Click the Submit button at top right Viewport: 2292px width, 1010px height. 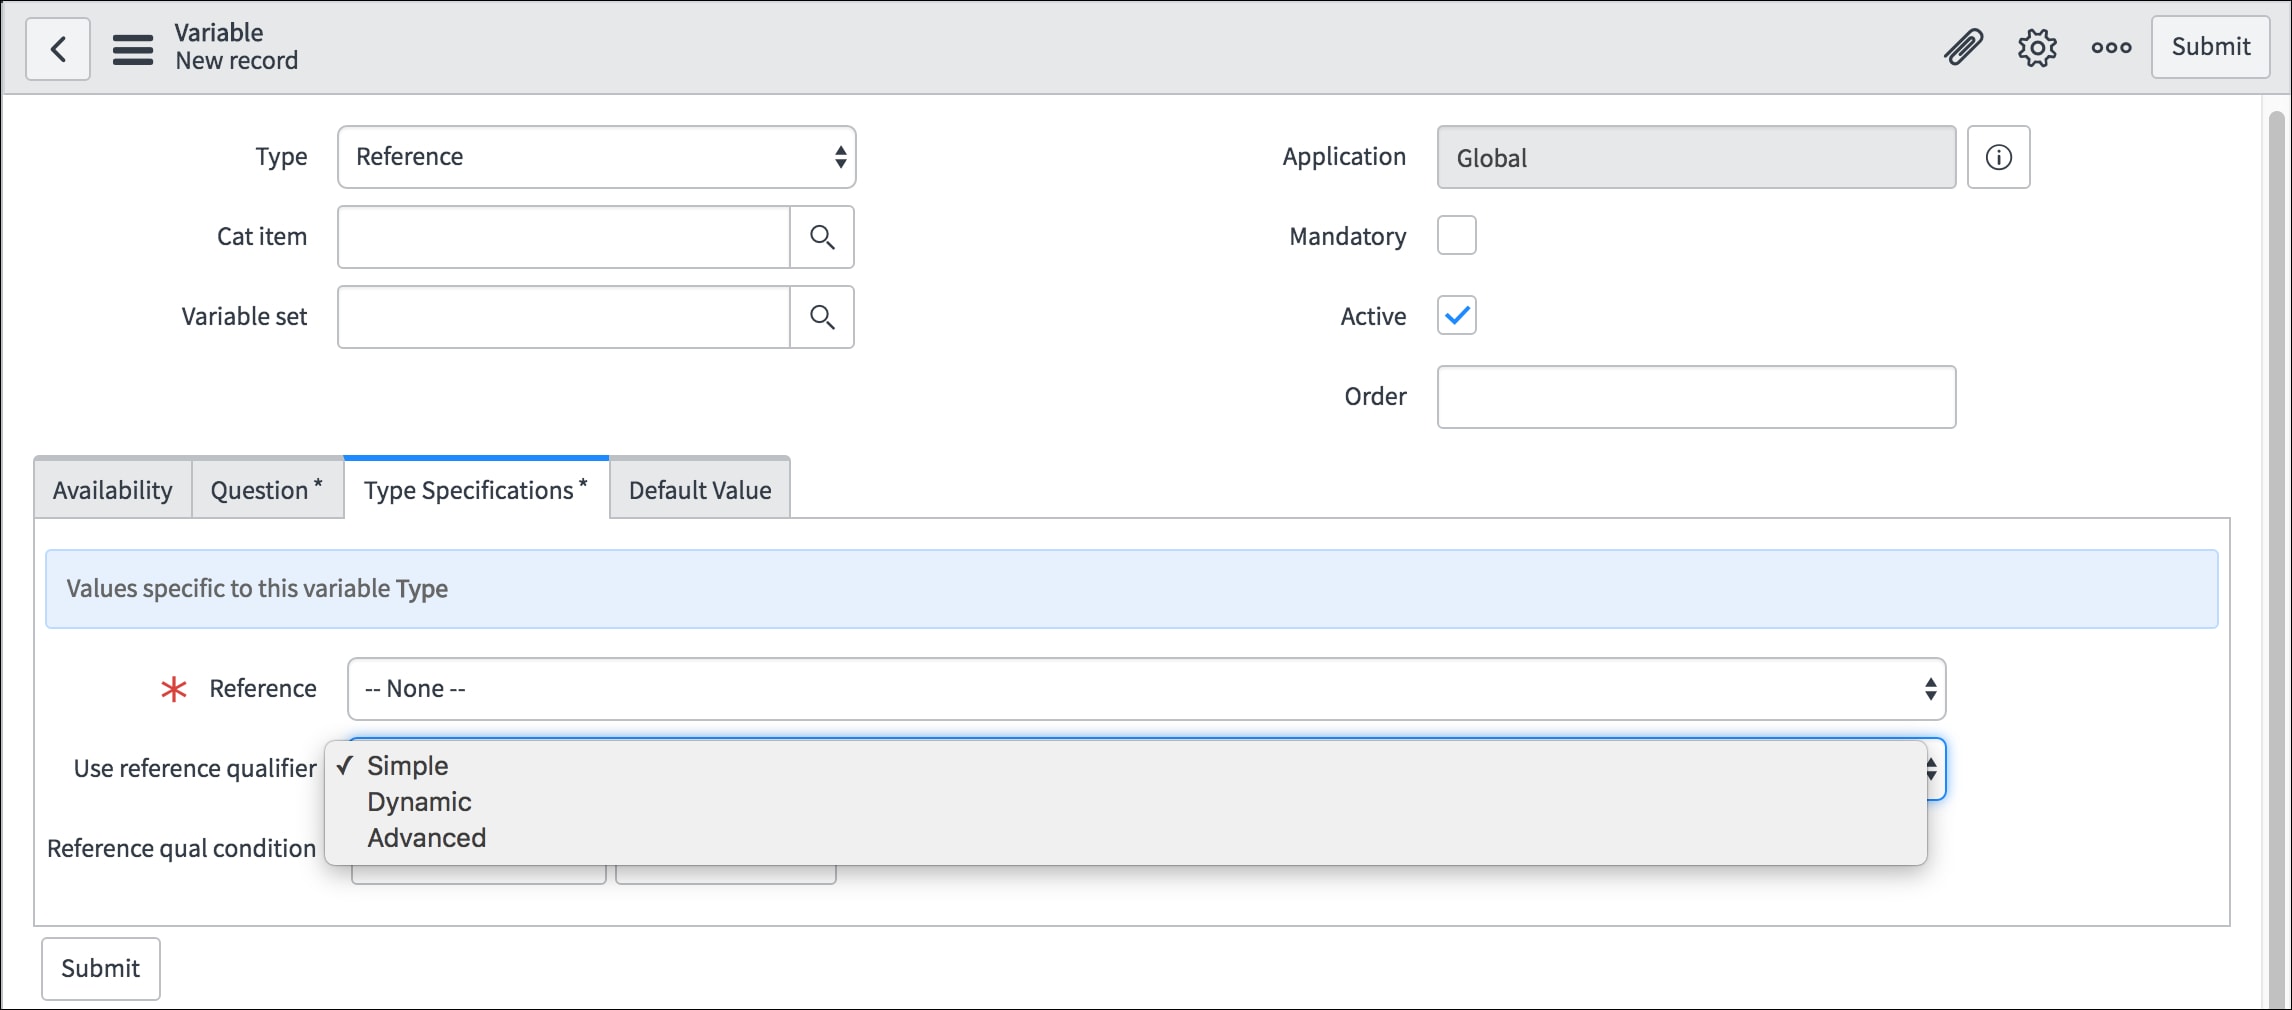[2210, 46]
